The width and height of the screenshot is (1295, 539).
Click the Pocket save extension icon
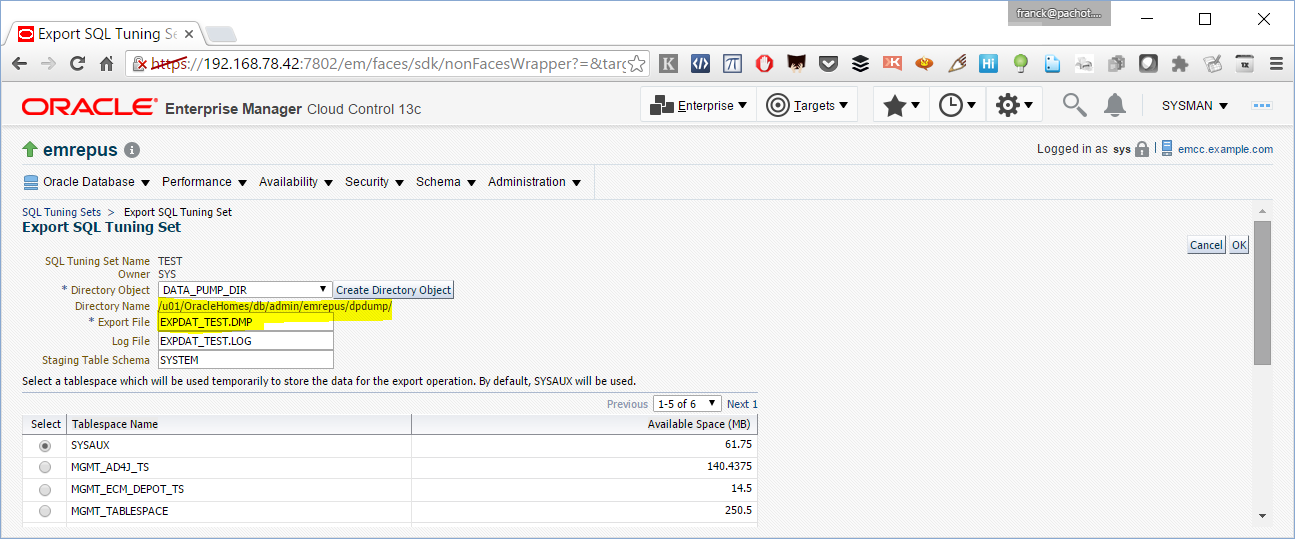coord(828,63)
